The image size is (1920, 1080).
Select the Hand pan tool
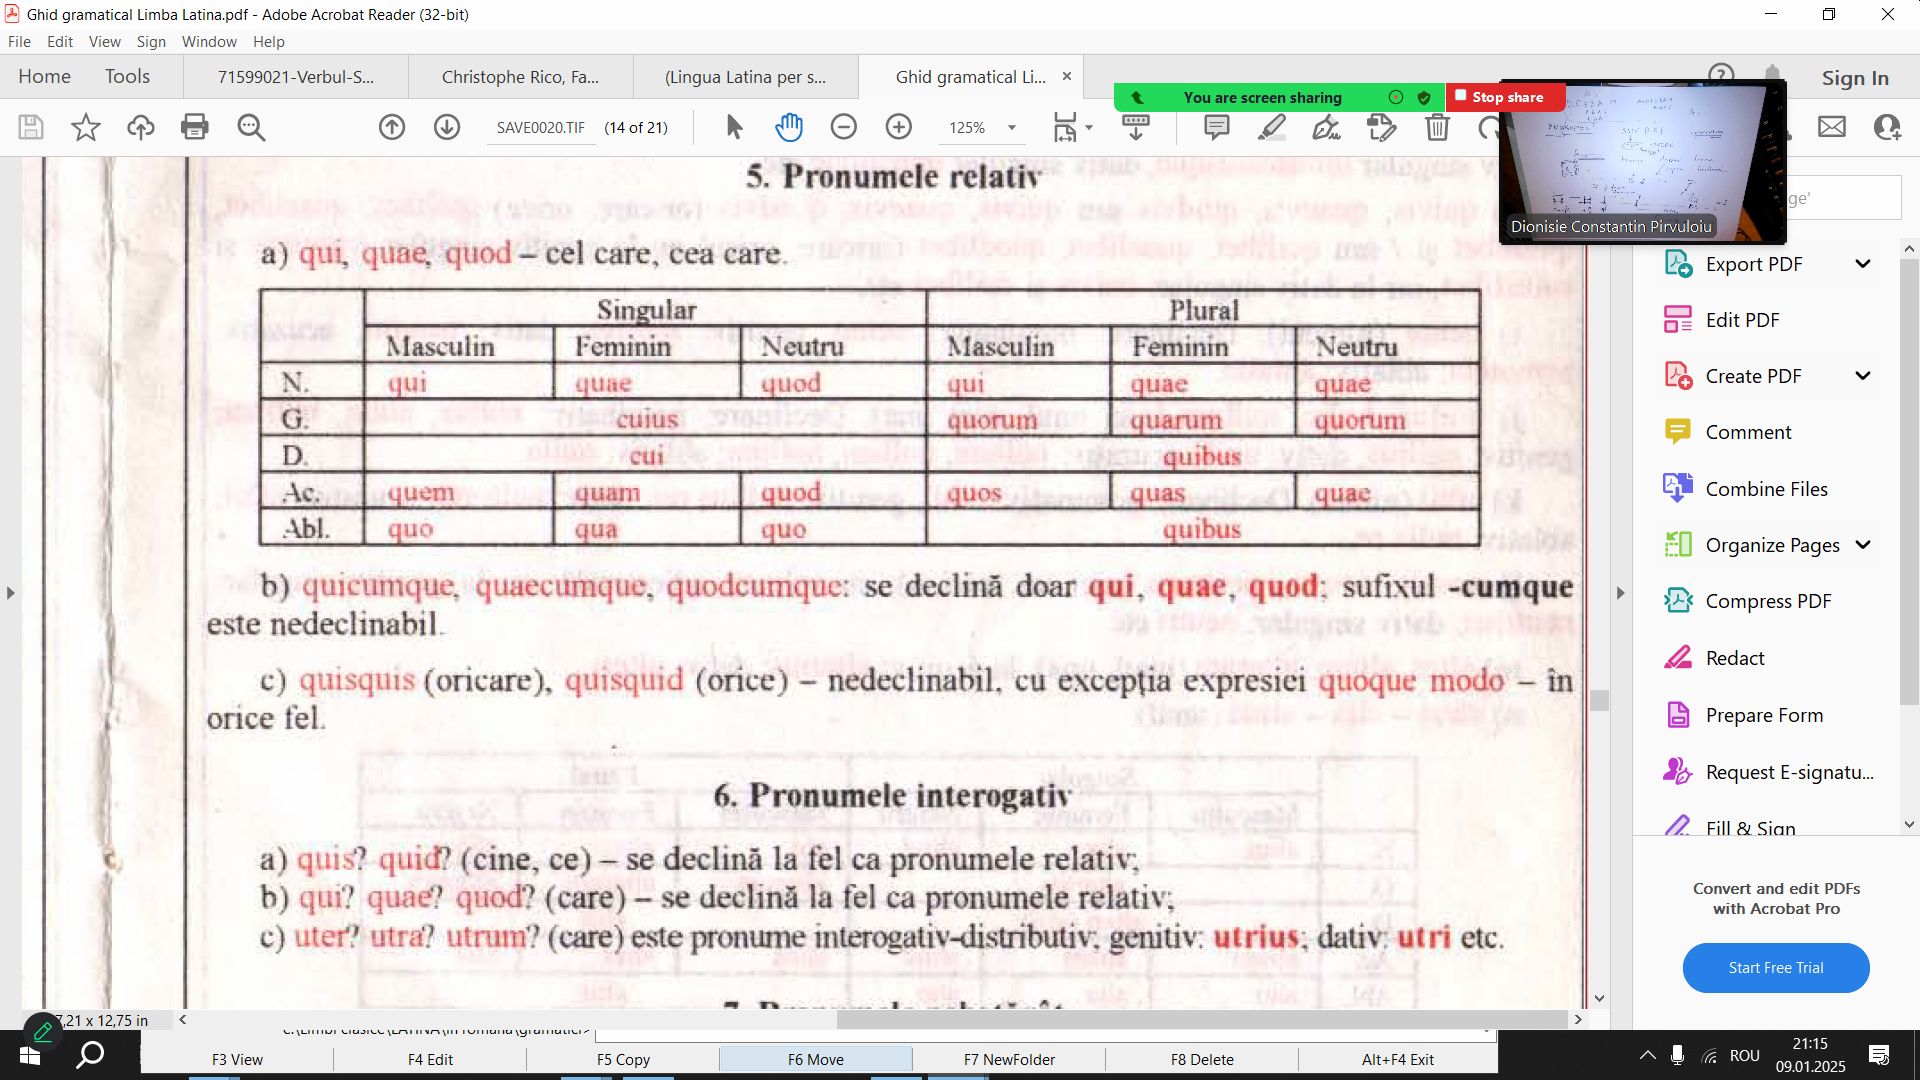(789, 127)
